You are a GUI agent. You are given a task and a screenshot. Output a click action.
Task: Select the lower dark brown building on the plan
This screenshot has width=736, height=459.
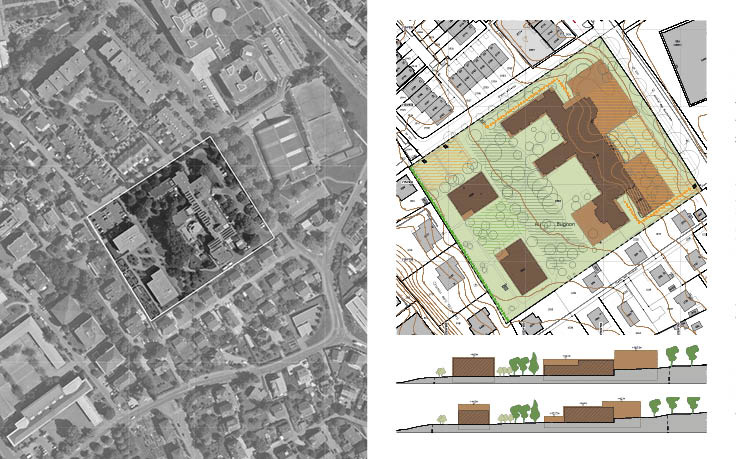521,266
